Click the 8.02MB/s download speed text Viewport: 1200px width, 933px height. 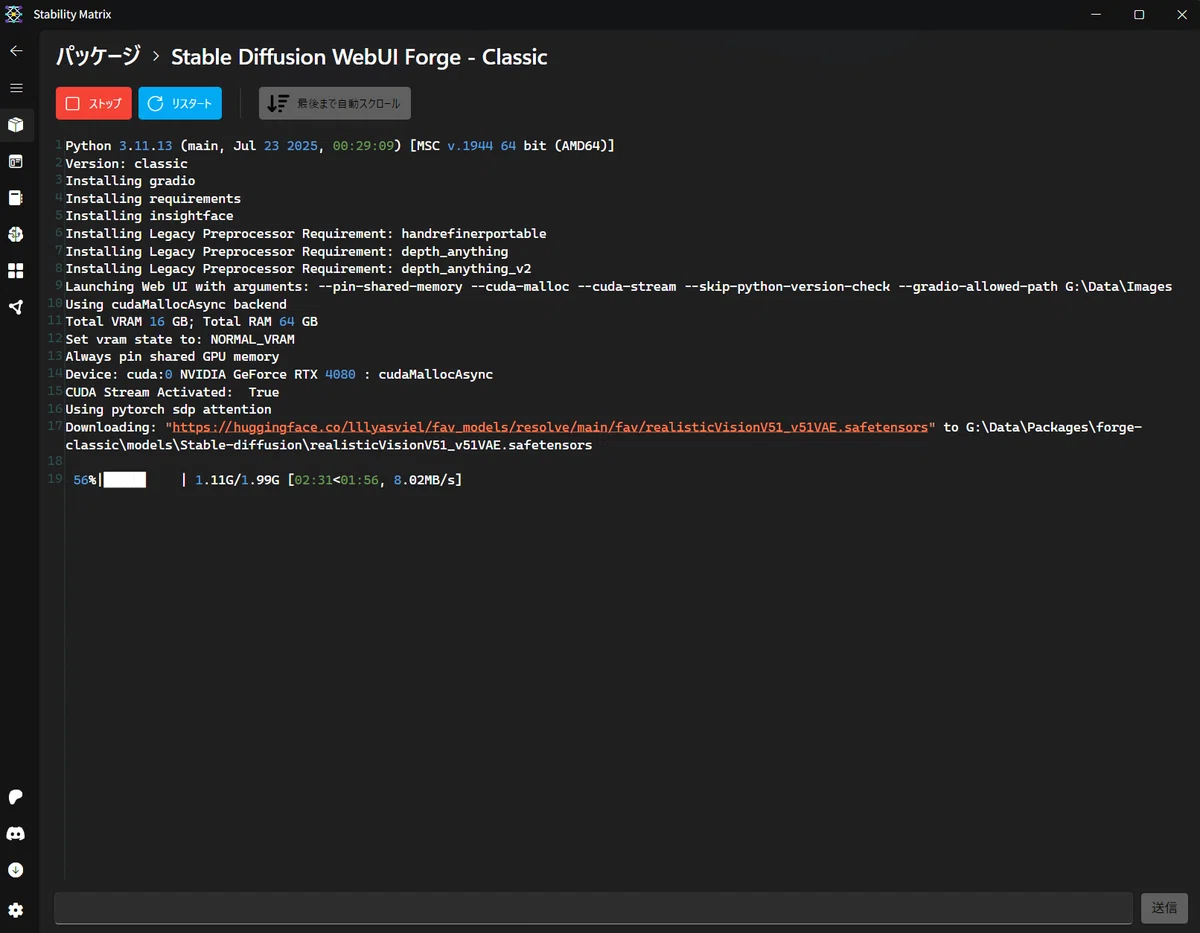[x=424, y=480]
